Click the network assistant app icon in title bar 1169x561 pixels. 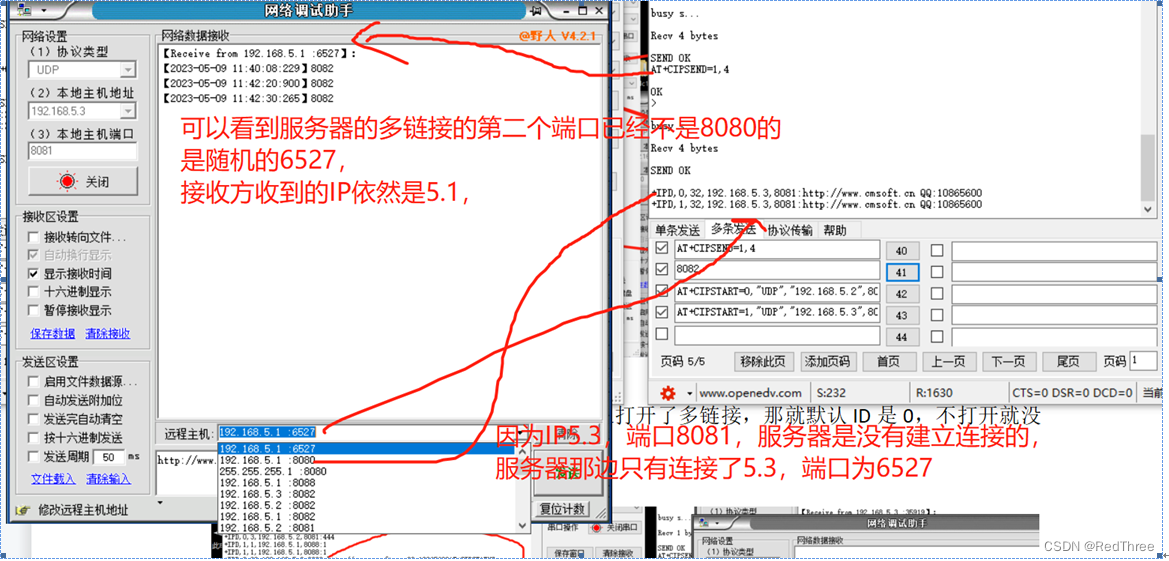pyautogui.click(x=25, y=10)
